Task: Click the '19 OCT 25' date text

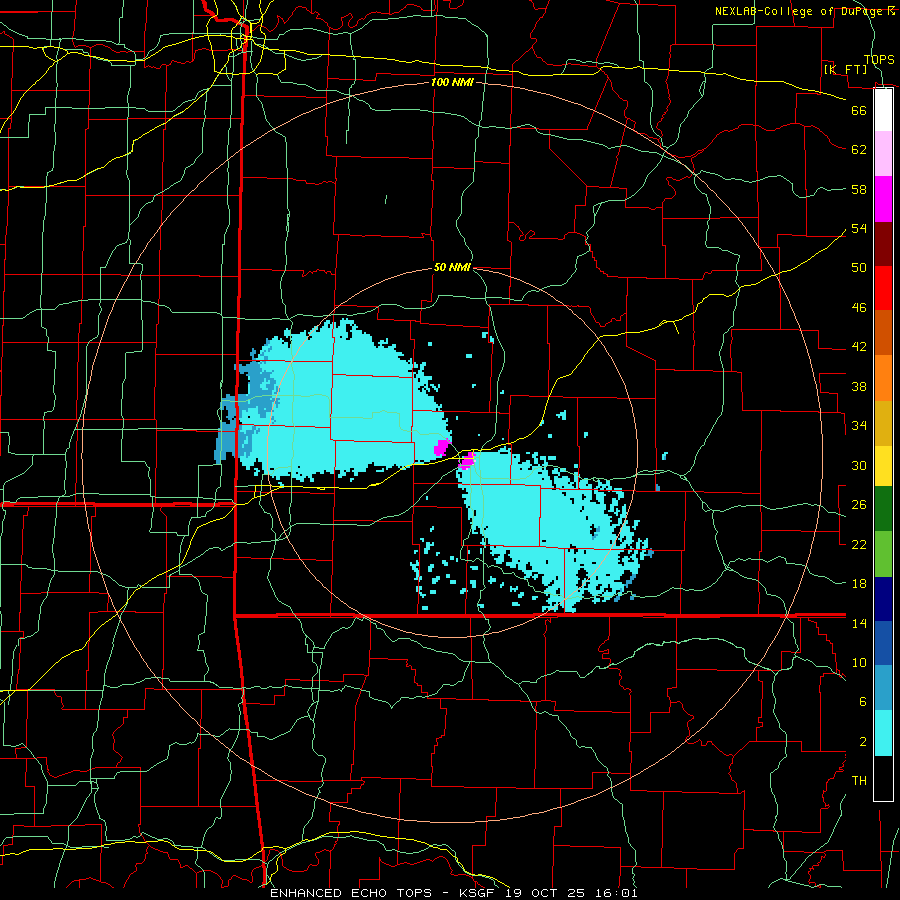Action: [546, 893]
